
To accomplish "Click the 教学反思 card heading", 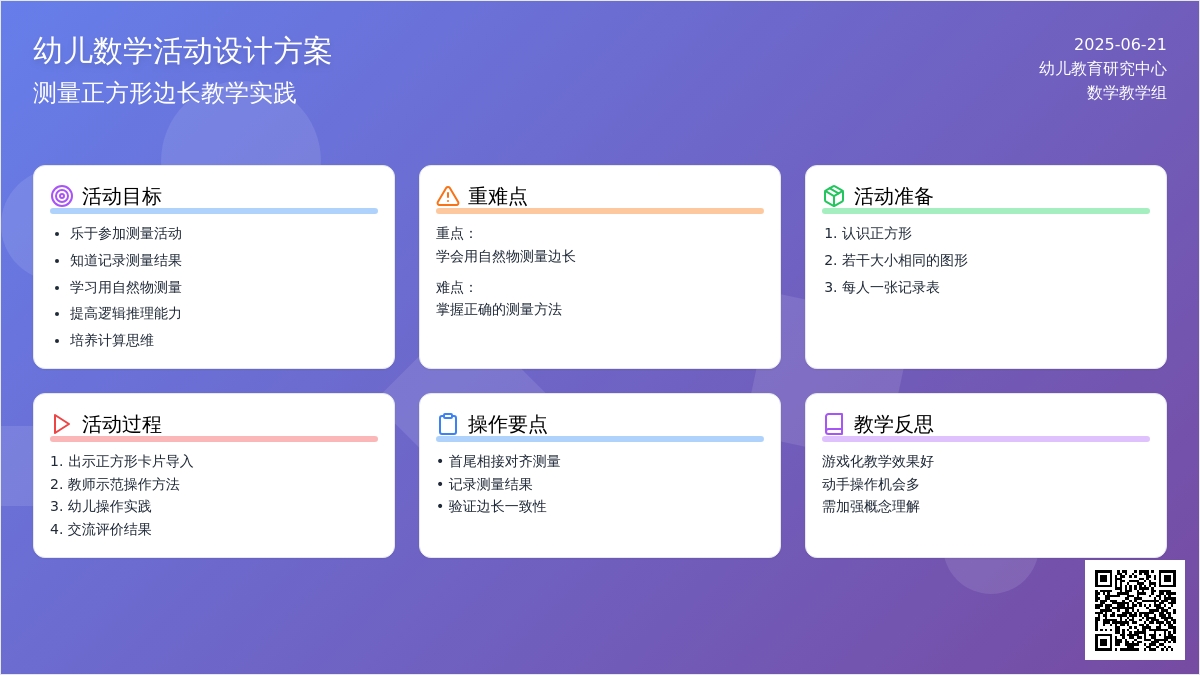I will (894, 424).
